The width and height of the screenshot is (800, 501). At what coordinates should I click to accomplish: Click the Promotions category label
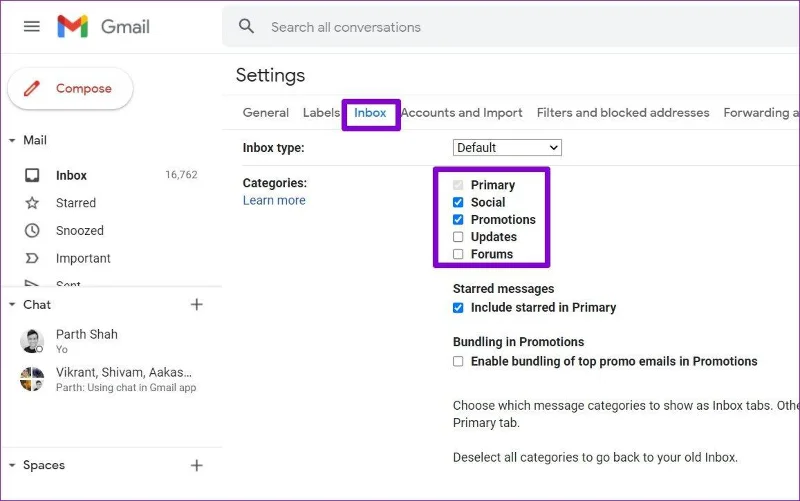[503, 219]
